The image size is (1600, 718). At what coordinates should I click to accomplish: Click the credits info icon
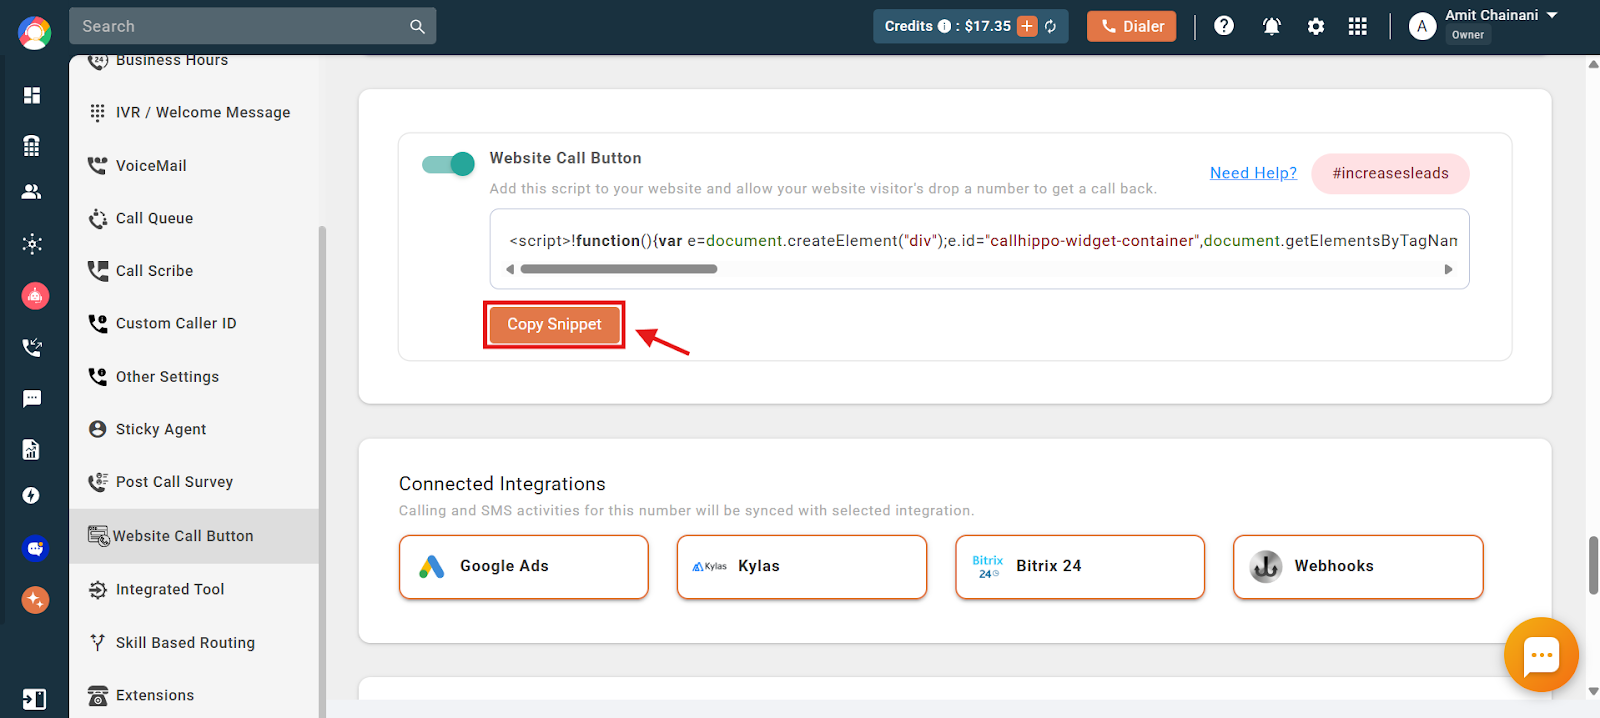[944, 27]
